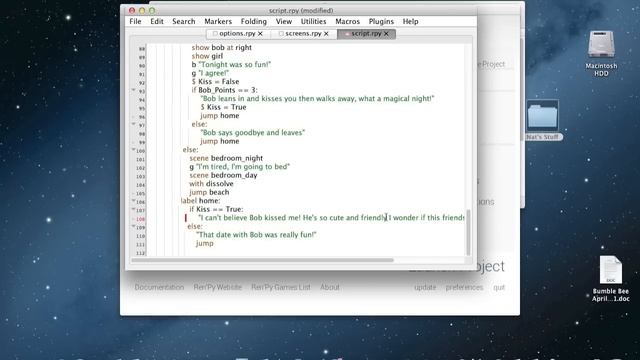Screen dimensions: 640x360
Task: Collapse the fold at line 97
Action: click(133, 124)
